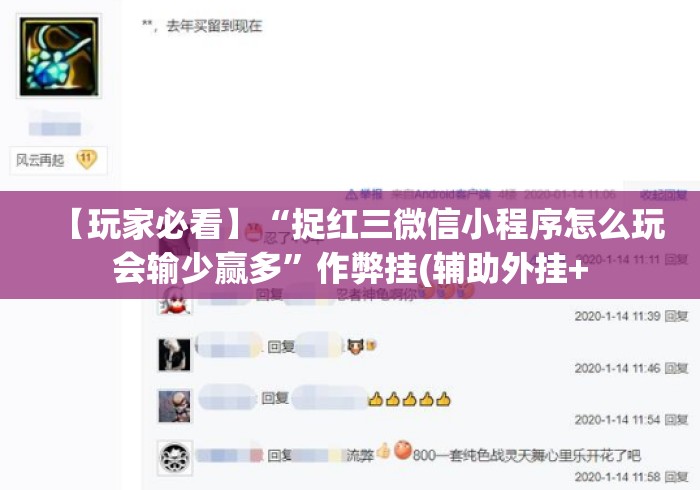
Task: Click the five thumbs-up emoji row
Action: (x=409, y=399)
